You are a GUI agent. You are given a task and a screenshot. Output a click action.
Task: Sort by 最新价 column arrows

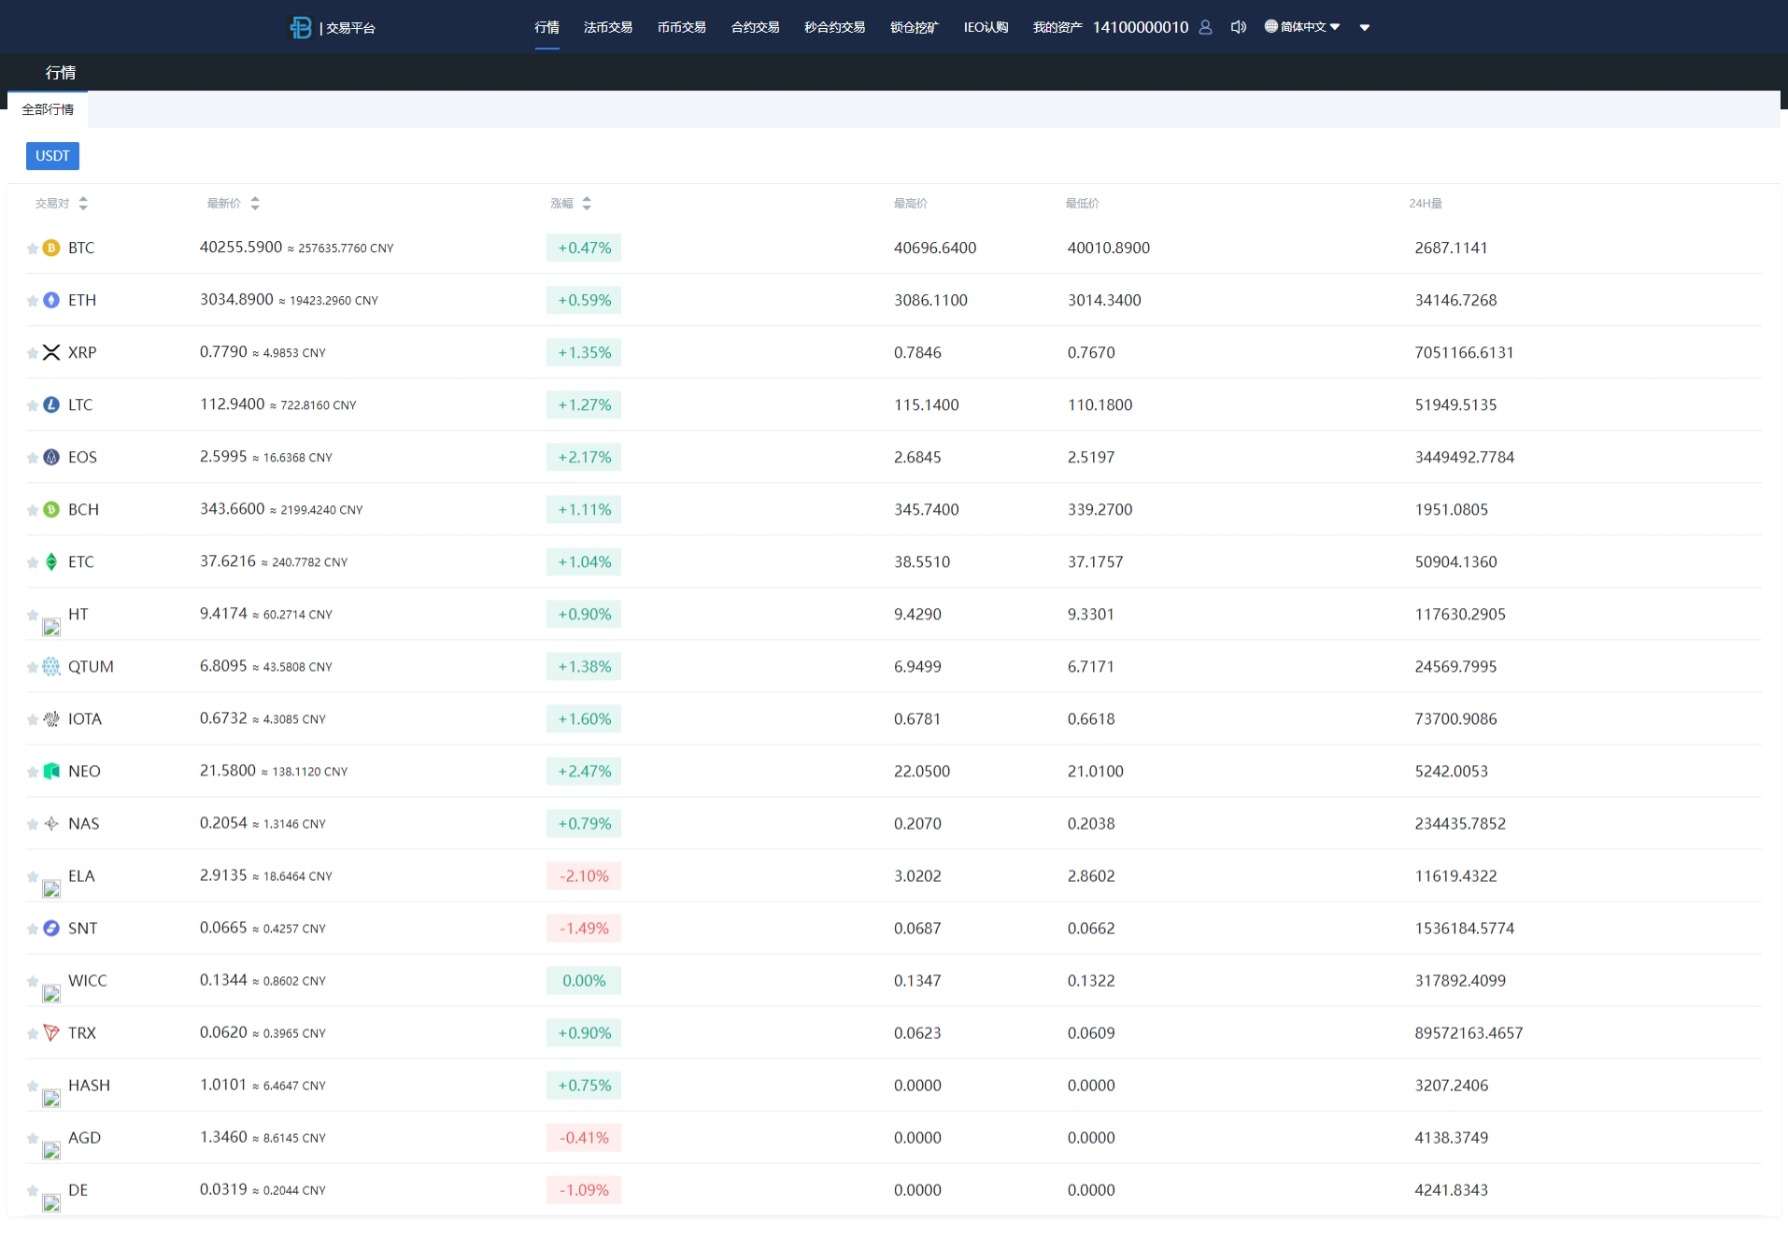pos(255,203)
